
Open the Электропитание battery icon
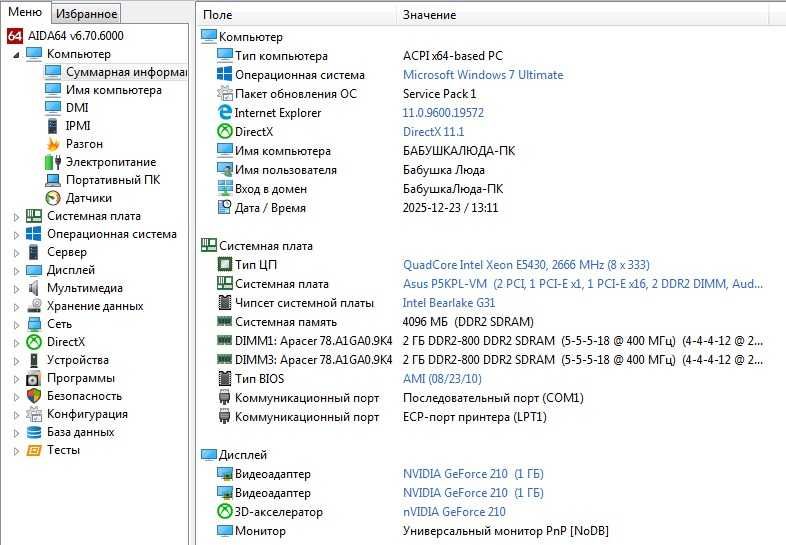click(x=53, y=162)
